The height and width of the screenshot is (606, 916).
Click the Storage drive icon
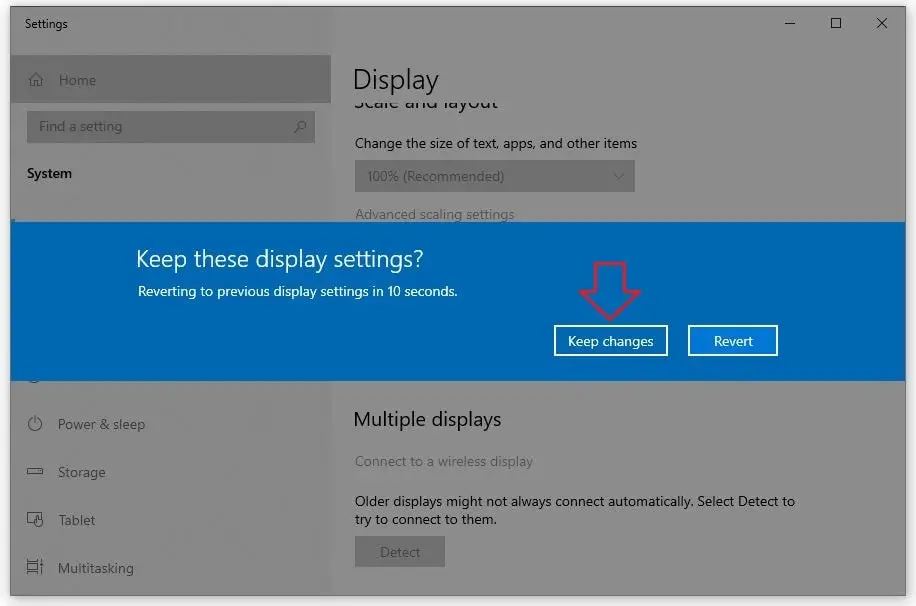coord(36,472)
